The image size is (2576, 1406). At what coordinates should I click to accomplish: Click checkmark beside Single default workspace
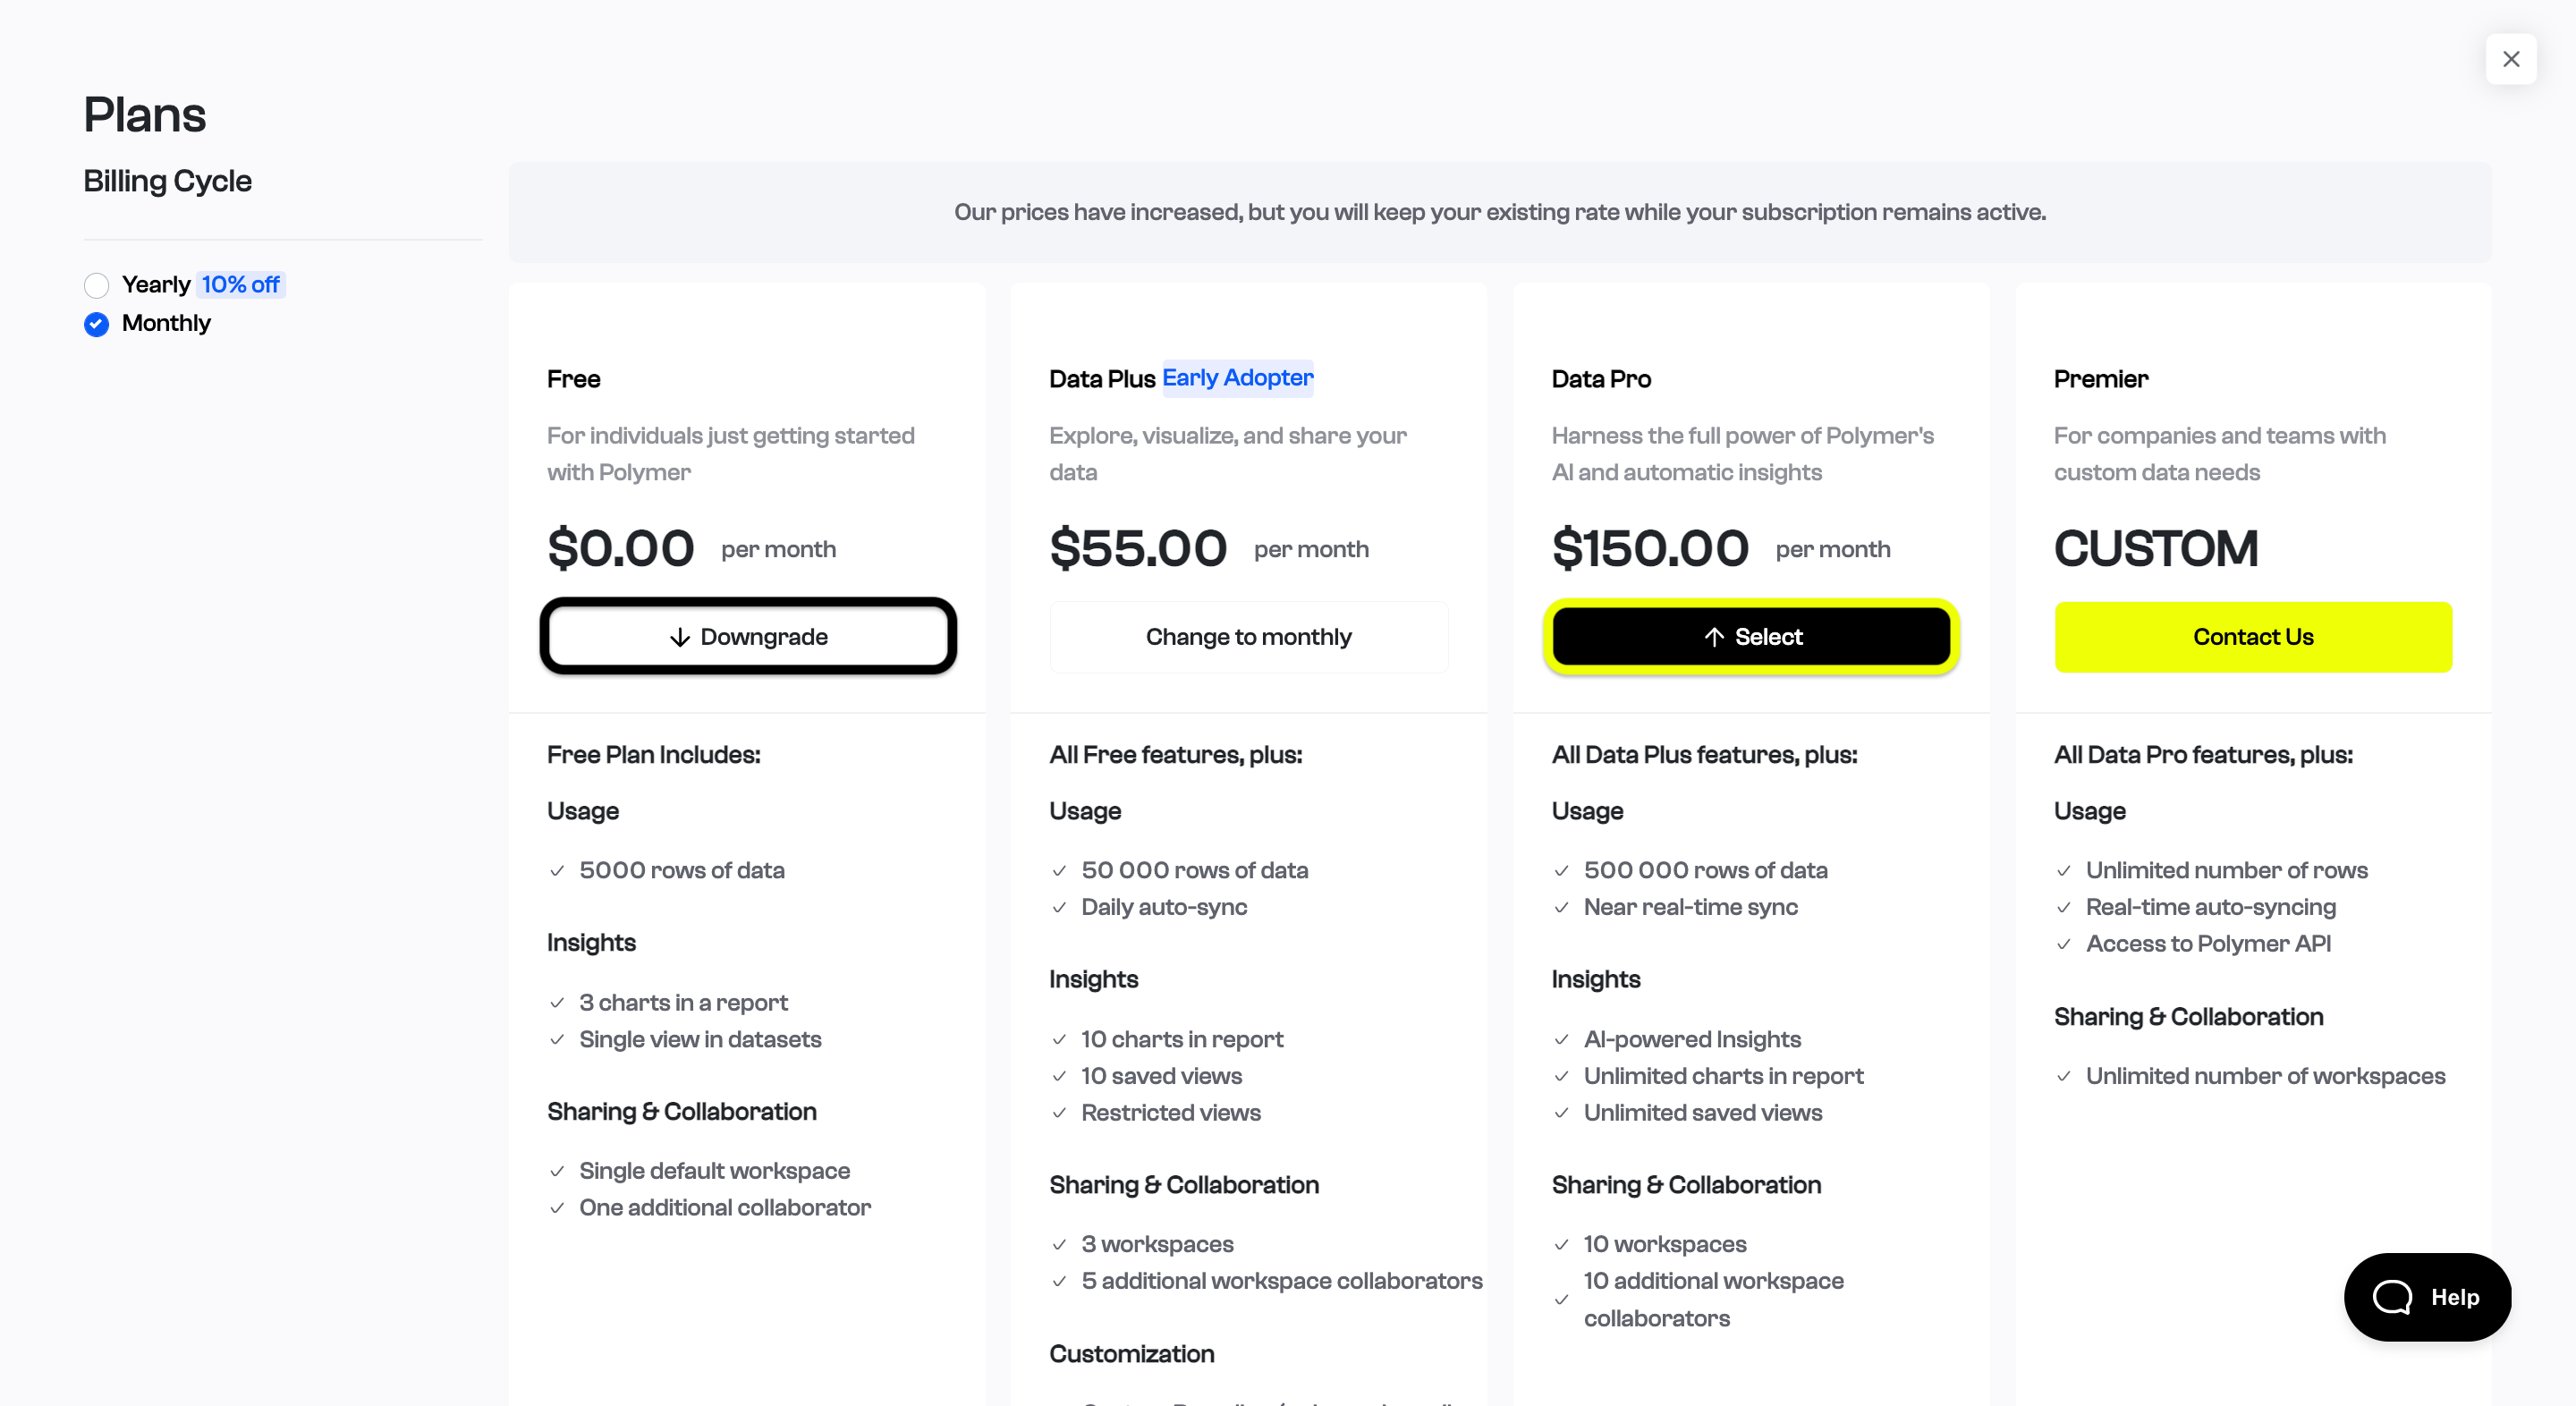click(557, 1171)
